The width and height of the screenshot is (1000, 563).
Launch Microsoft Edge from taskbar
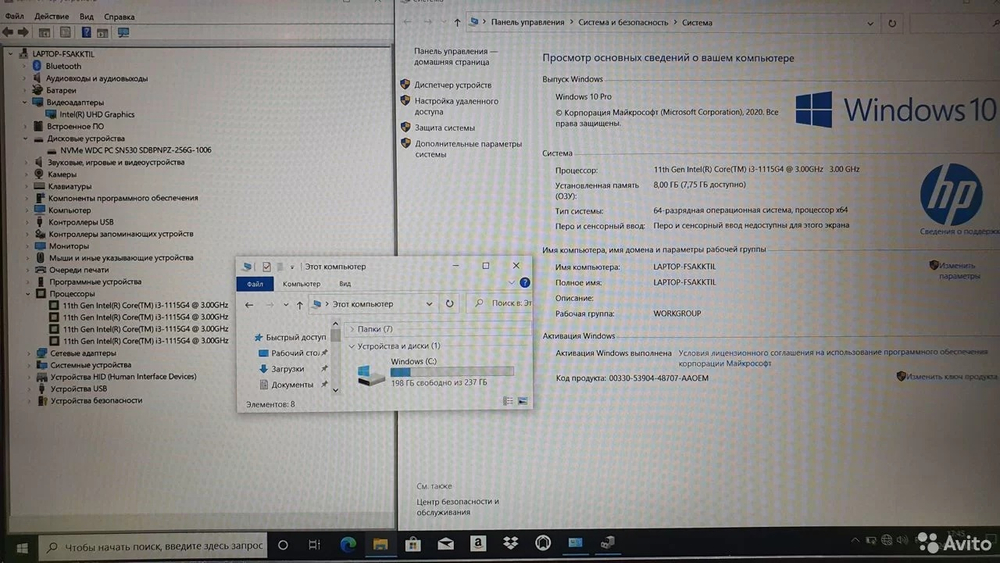348,545
